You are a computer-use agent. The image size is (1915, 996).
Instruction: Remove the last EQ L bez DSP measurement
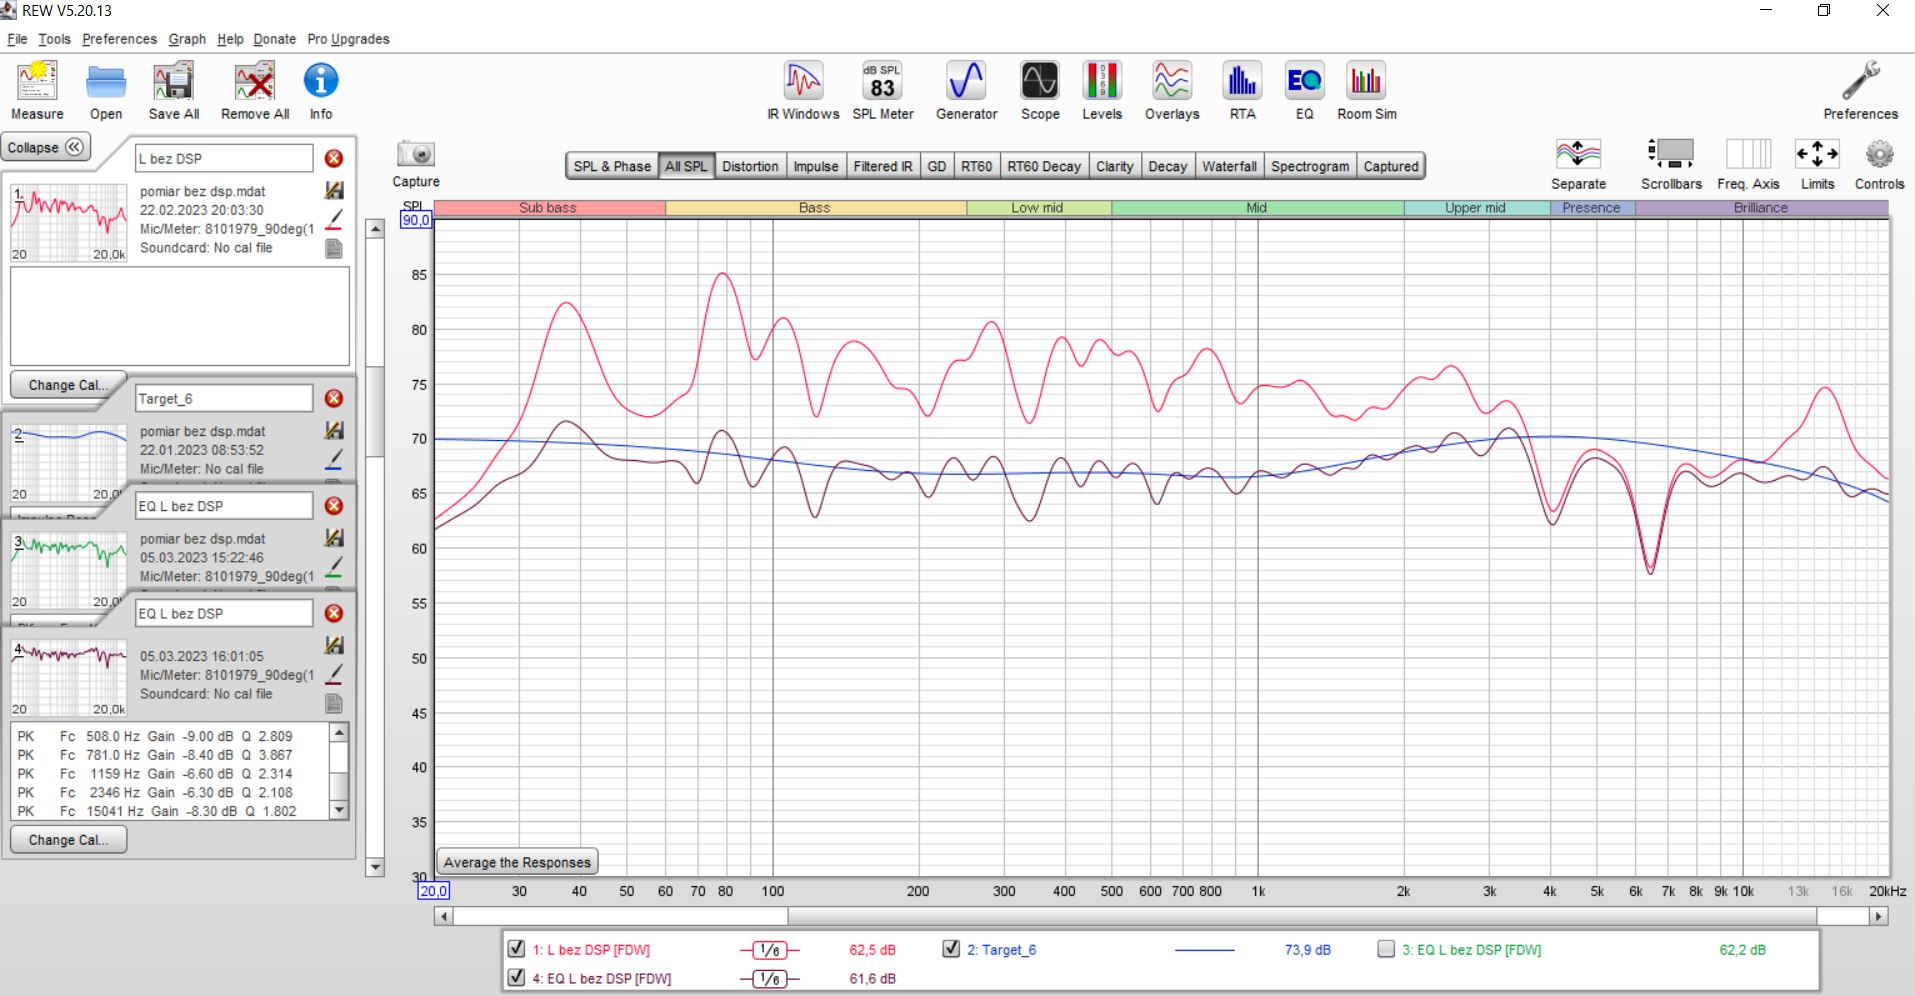pos(334,613)
